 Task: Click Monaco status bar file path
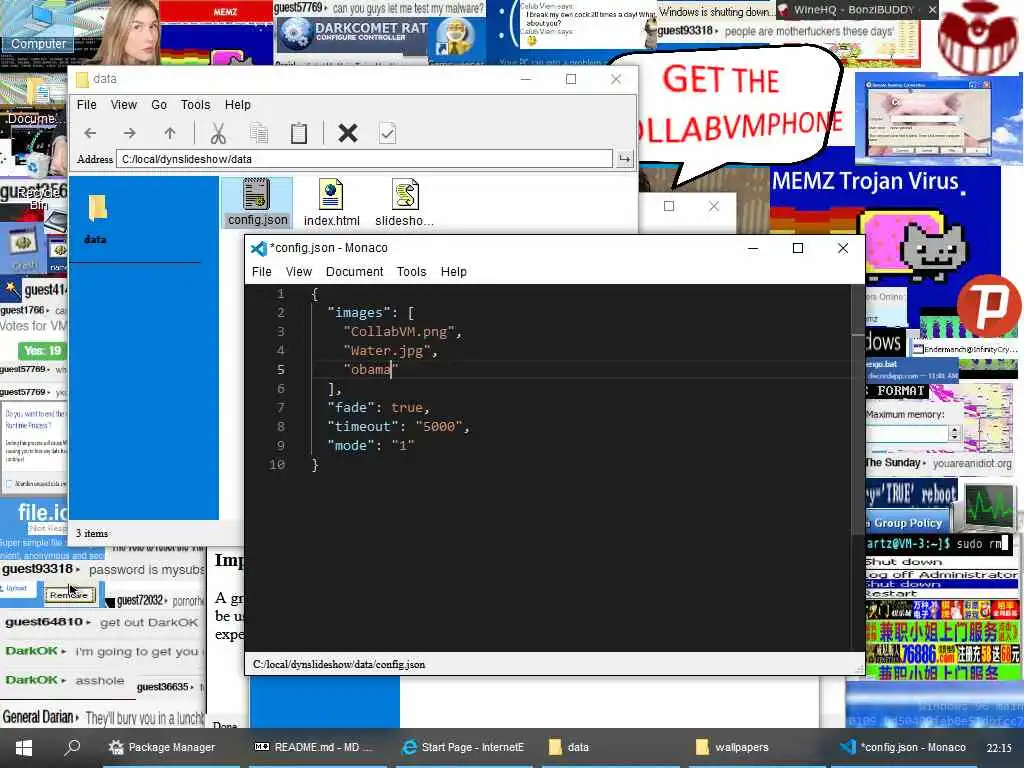pos(339,664)
